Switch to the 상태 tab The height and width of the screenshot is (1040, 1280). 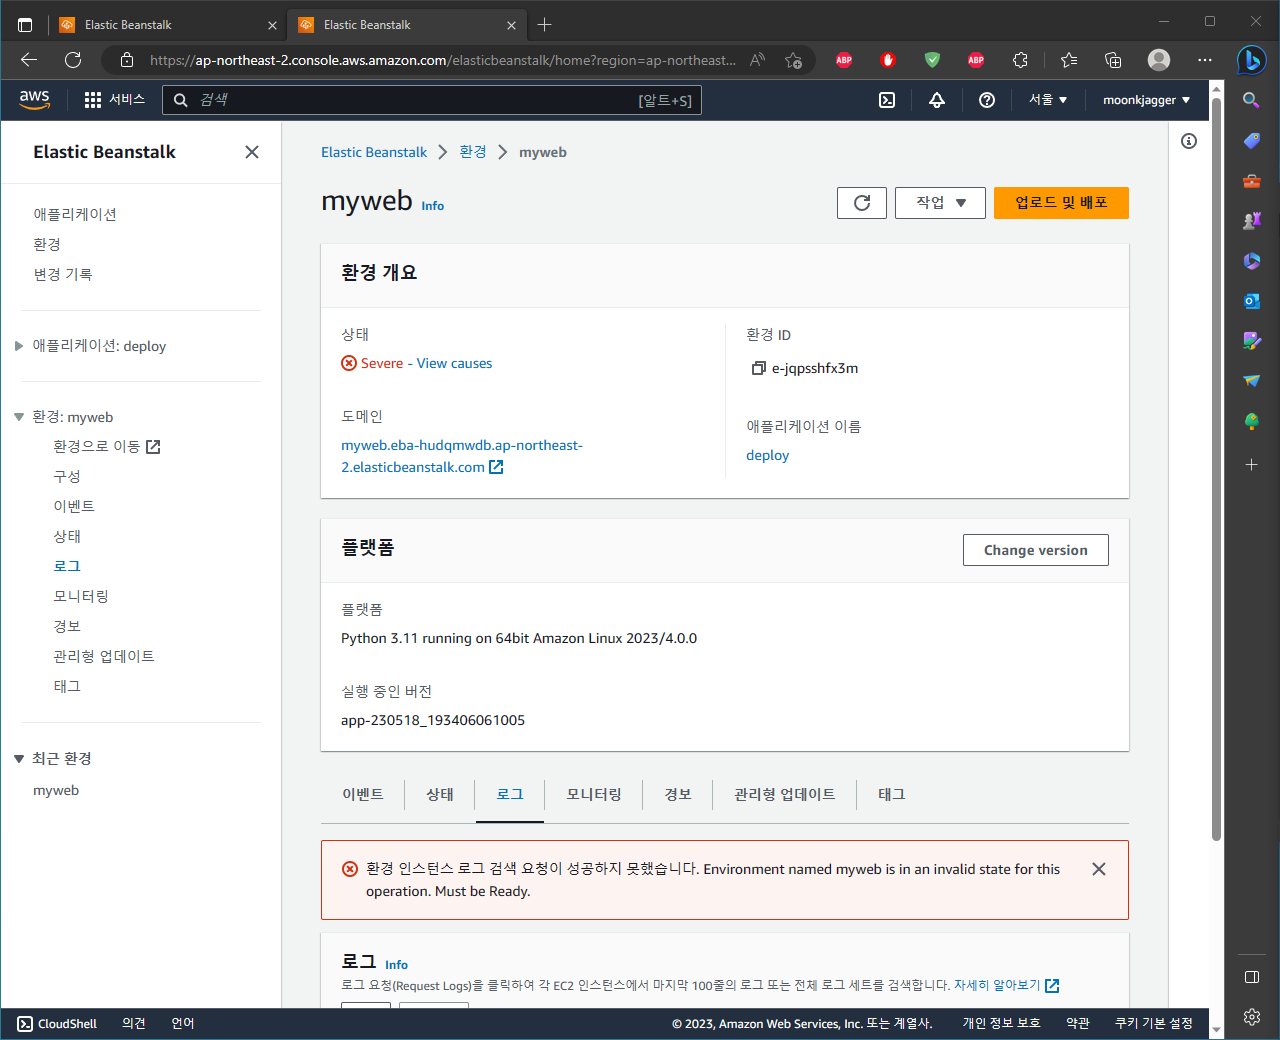[440, 794]
